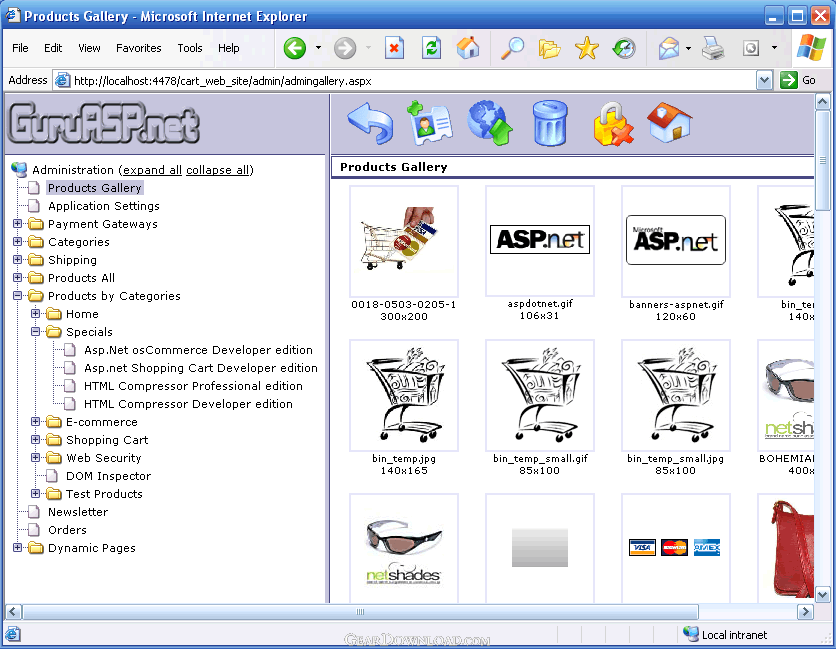
Task: Select the 0018-0503-0205-1 cart thumbnail
Action: [404, 241]
